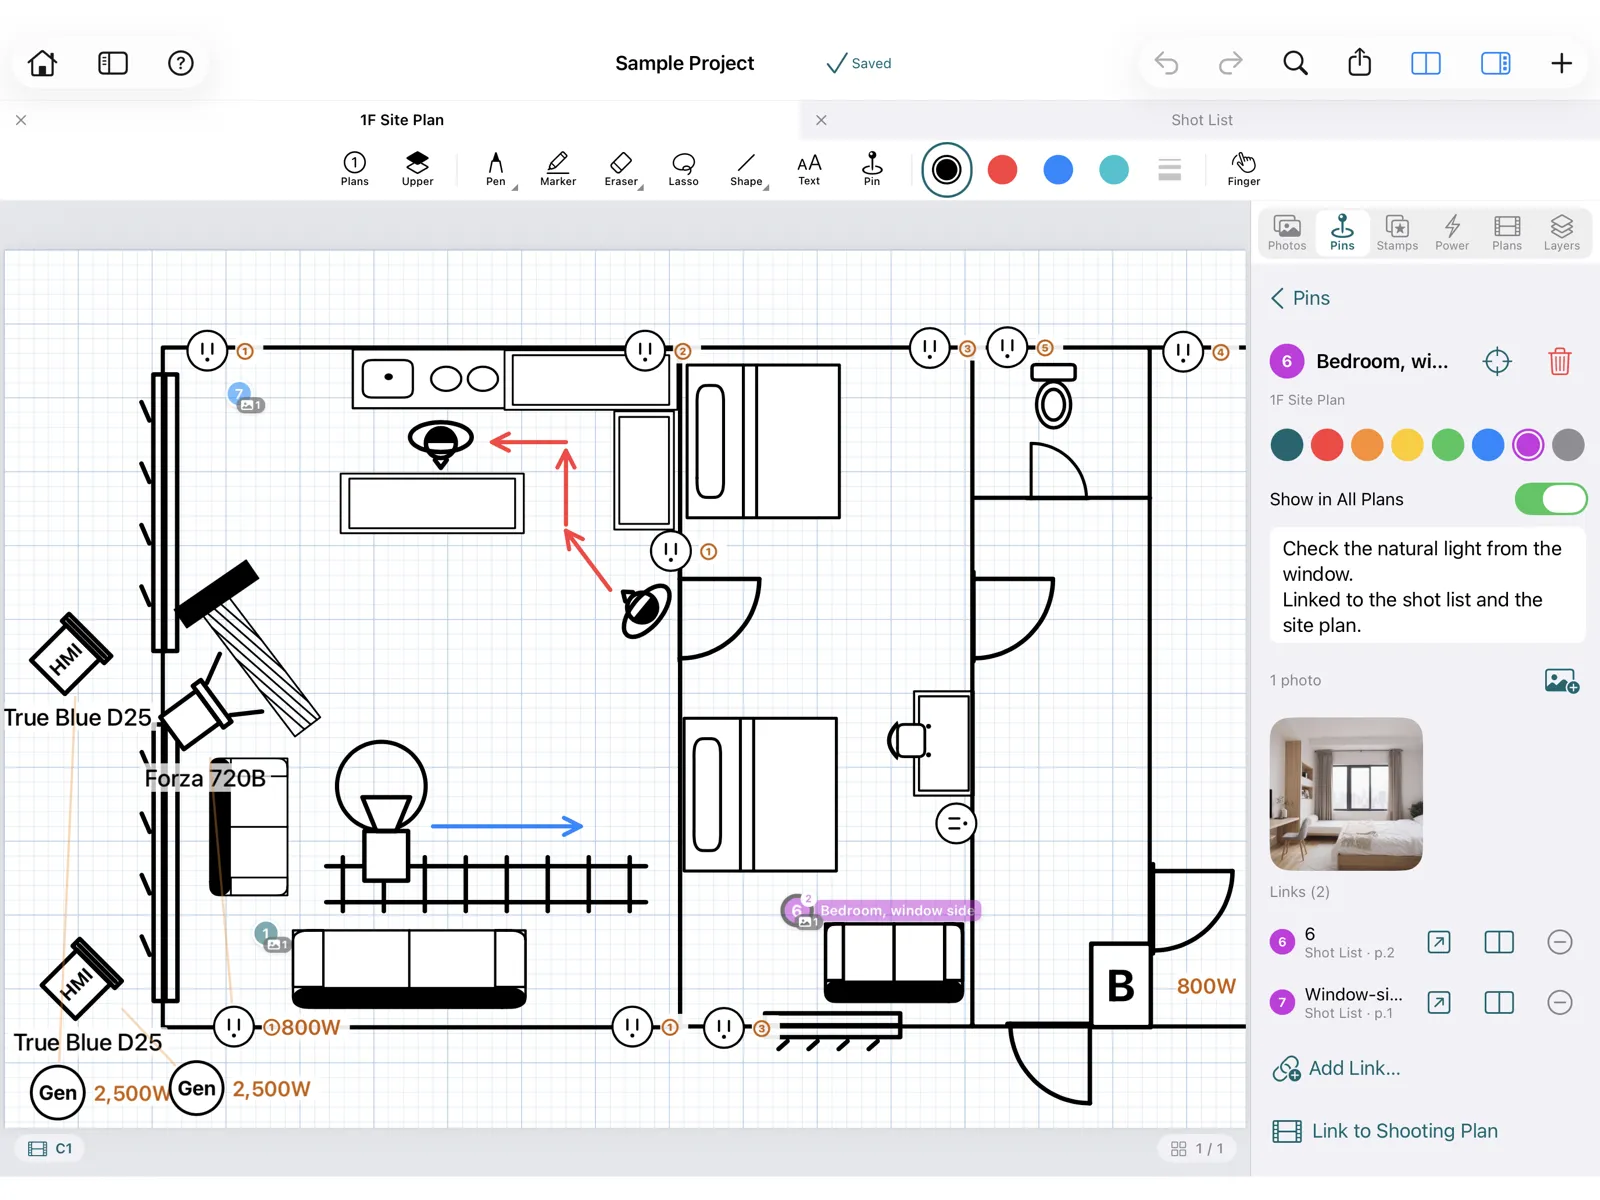Choose the Pin tool in toolbar

pyautogui.click(x=872, y=169)
